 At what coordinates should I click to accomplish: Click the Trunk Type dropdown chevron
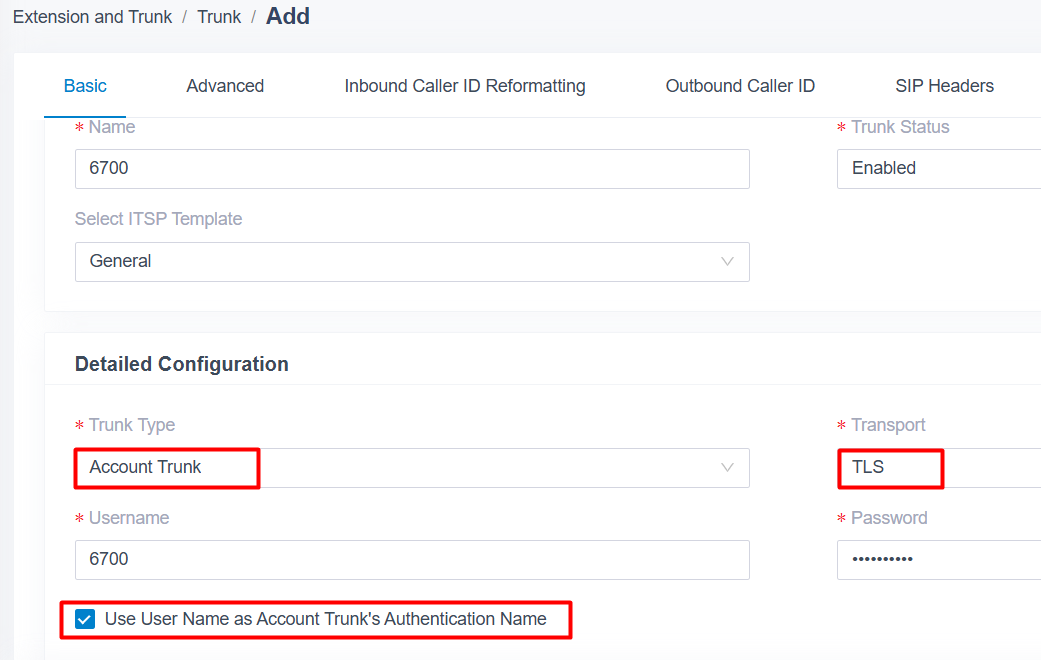(x=727, y=467)
